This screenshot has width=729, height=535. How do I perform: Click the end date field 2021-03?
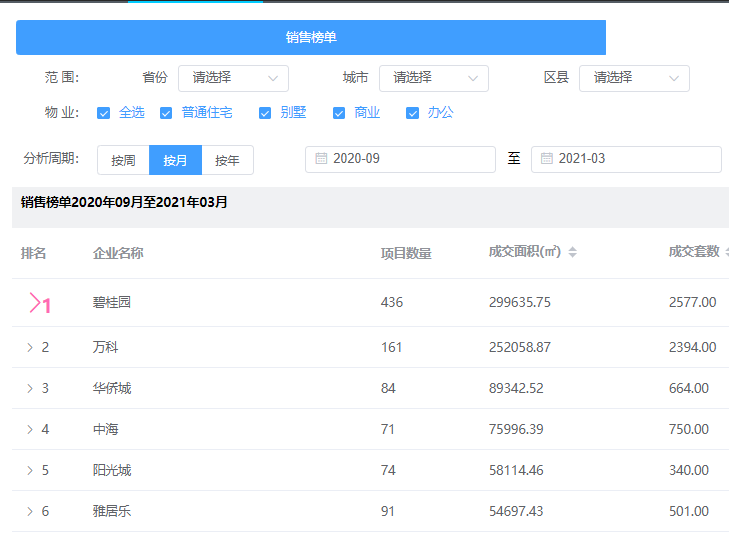[626, 159]
